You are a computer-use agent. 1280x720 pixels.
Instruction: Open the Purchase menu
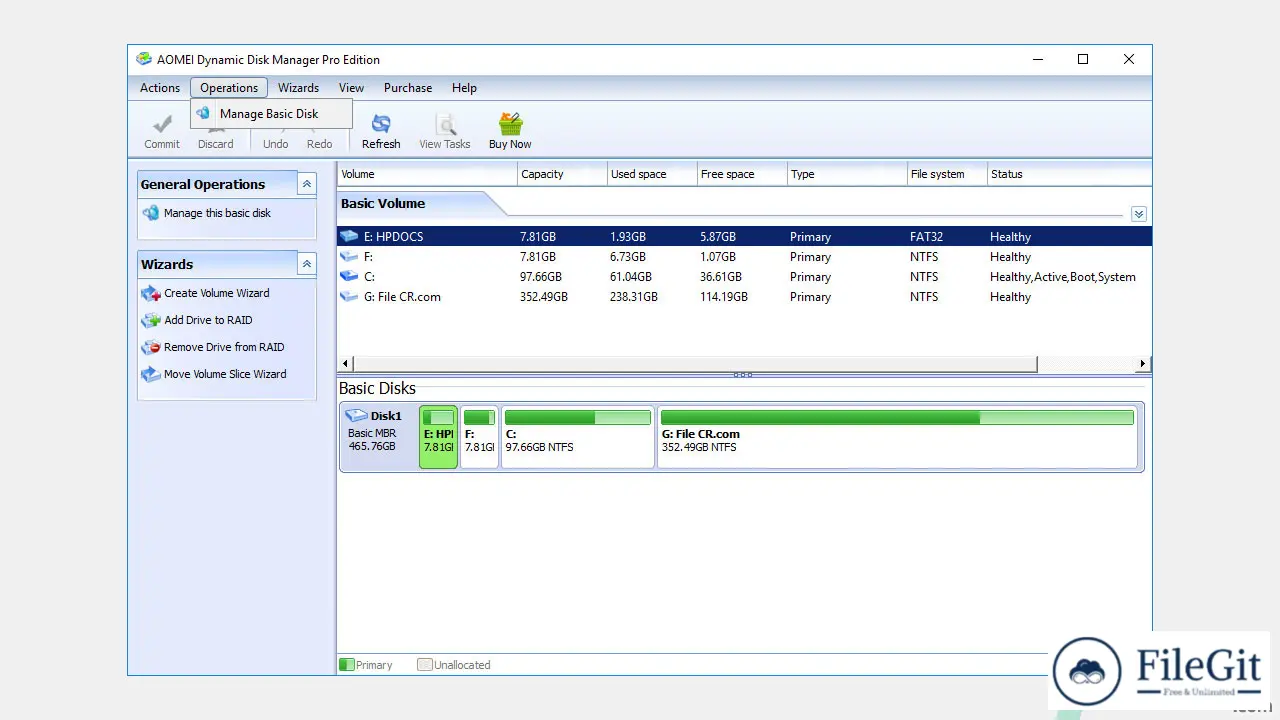coord(408,88)
